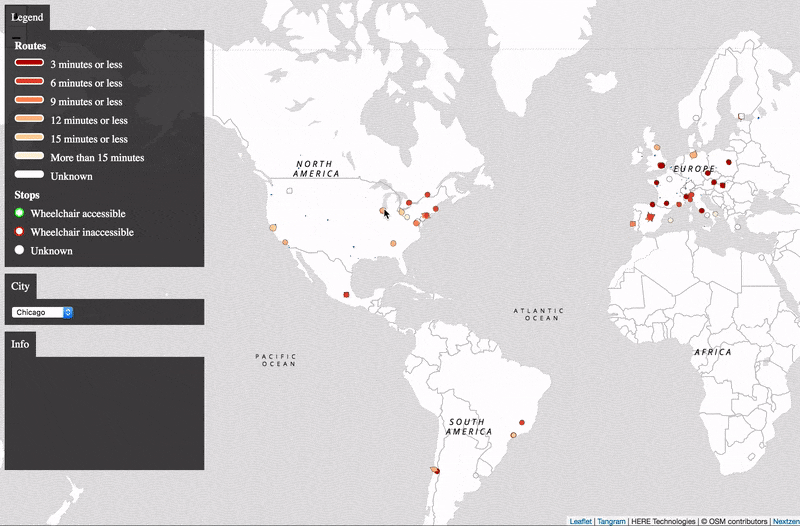Click the 'Wheelchair accessible' legend label
Image resolution: width=800 pixels, height=526 pixels.
tap(78, 213)
